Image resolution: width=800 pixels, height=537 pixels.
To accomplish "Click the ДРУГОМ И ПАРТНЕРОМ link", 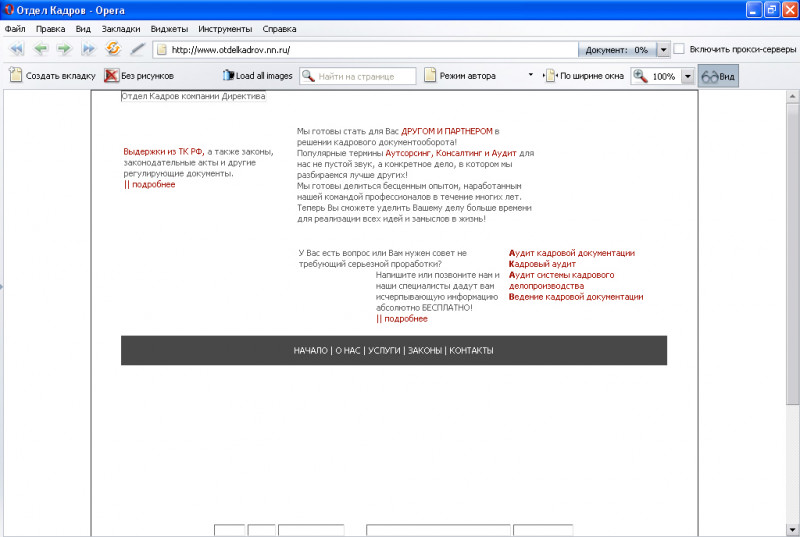I will coord(447,131).
